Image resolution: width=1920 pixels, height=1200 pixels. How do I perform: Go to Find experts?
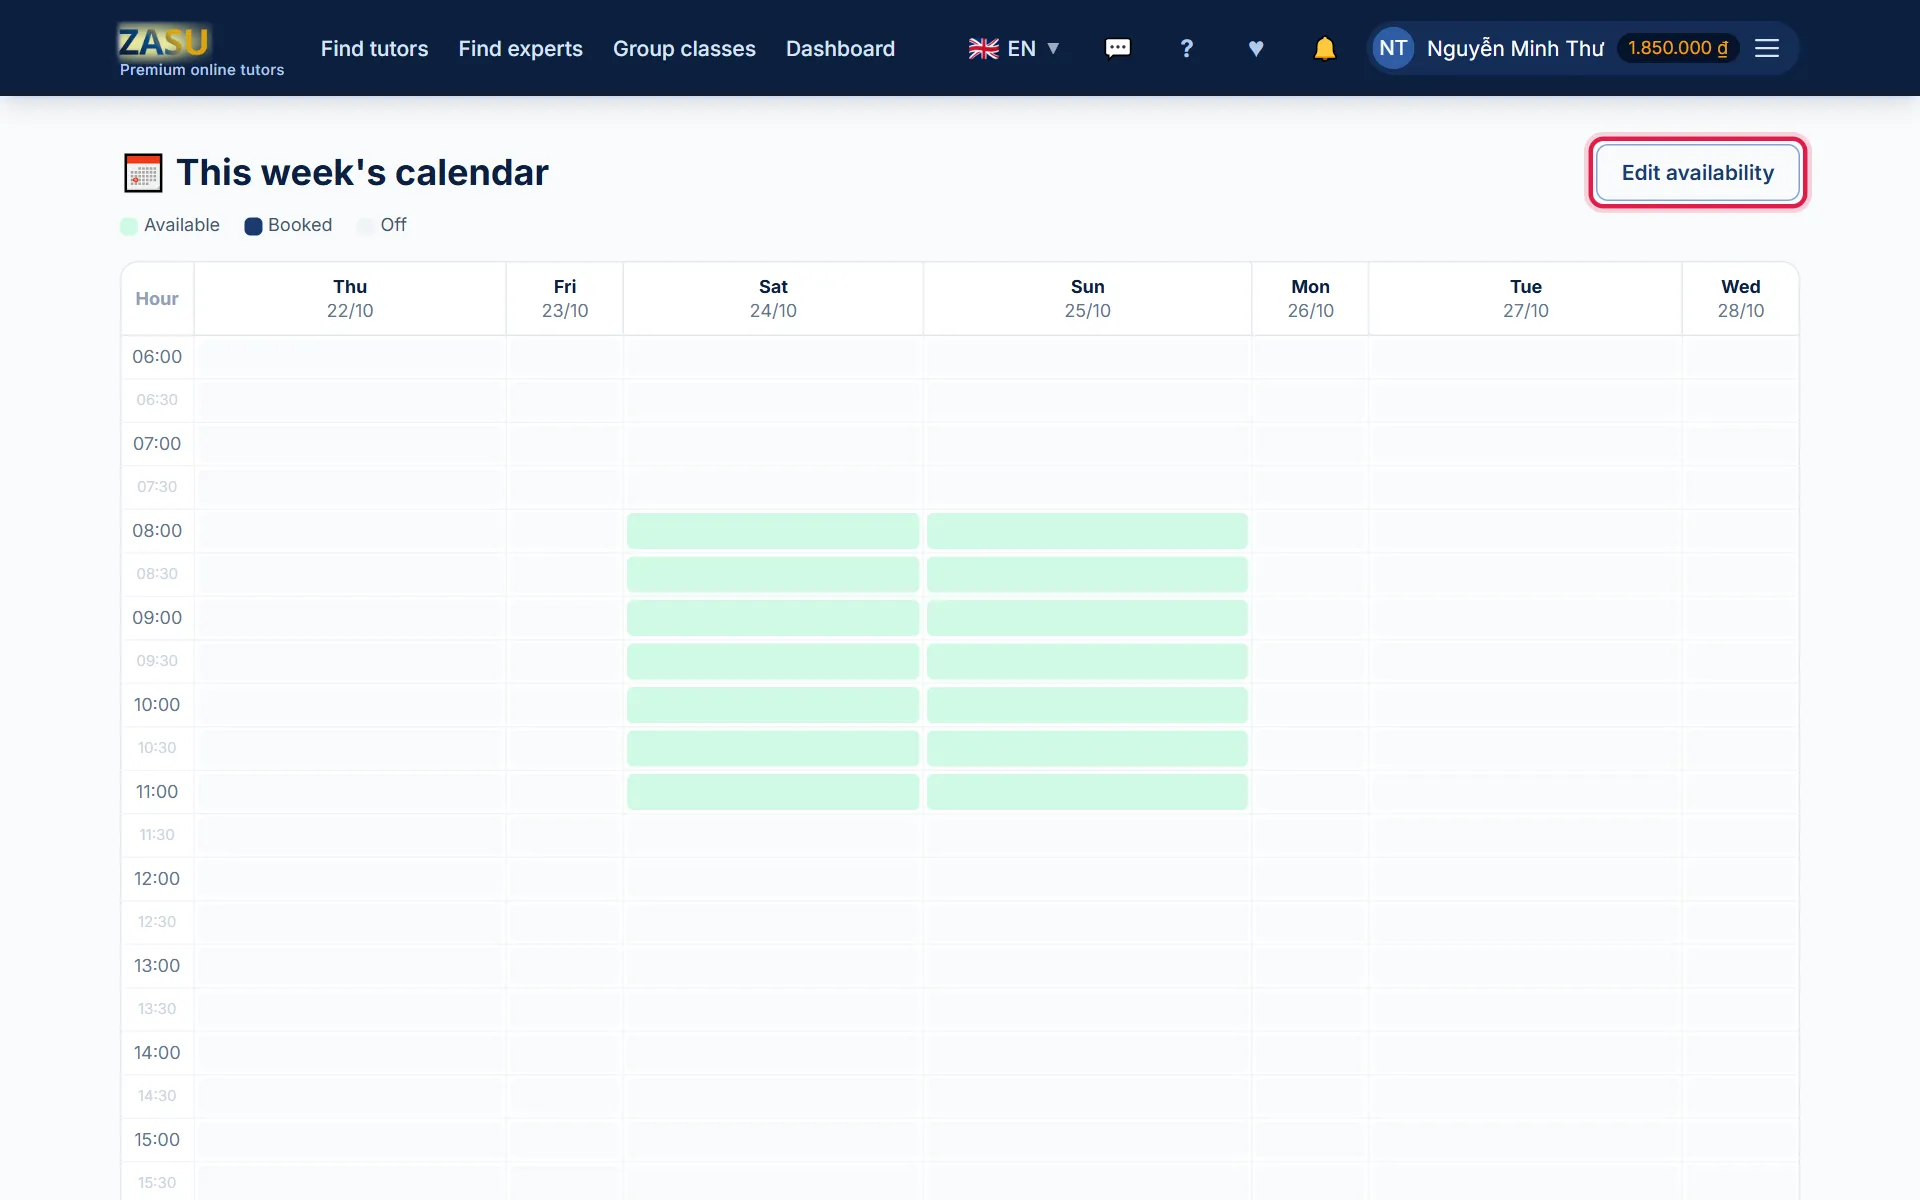[x=520, y=48]
